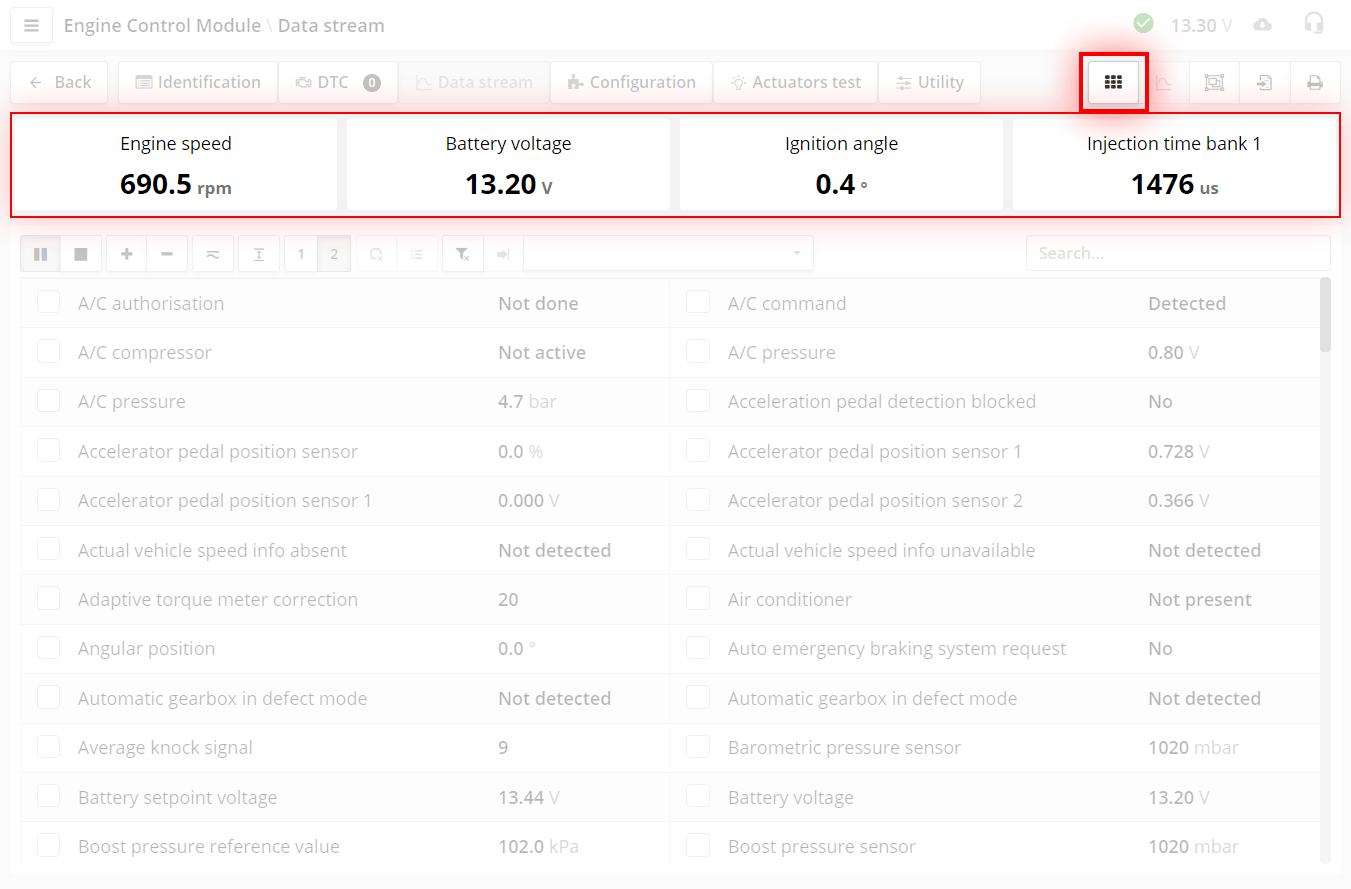This screenshot has width=1351, height=889.
Task: Click the import file icon
Action: [1264, 83]
